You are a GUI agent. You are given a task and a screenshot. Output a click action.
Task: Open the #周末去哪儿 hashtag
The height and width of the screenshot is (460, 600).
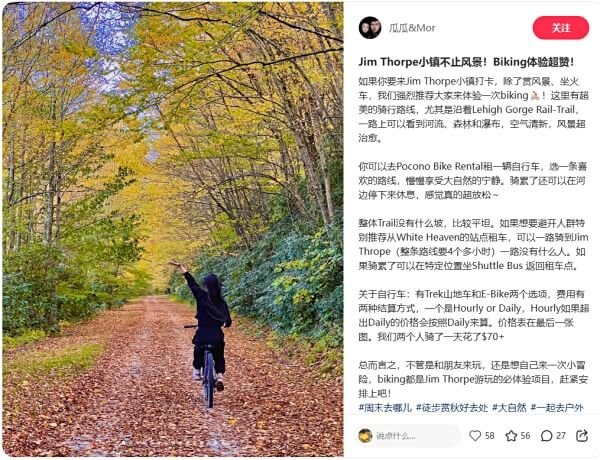coord(385,408)
